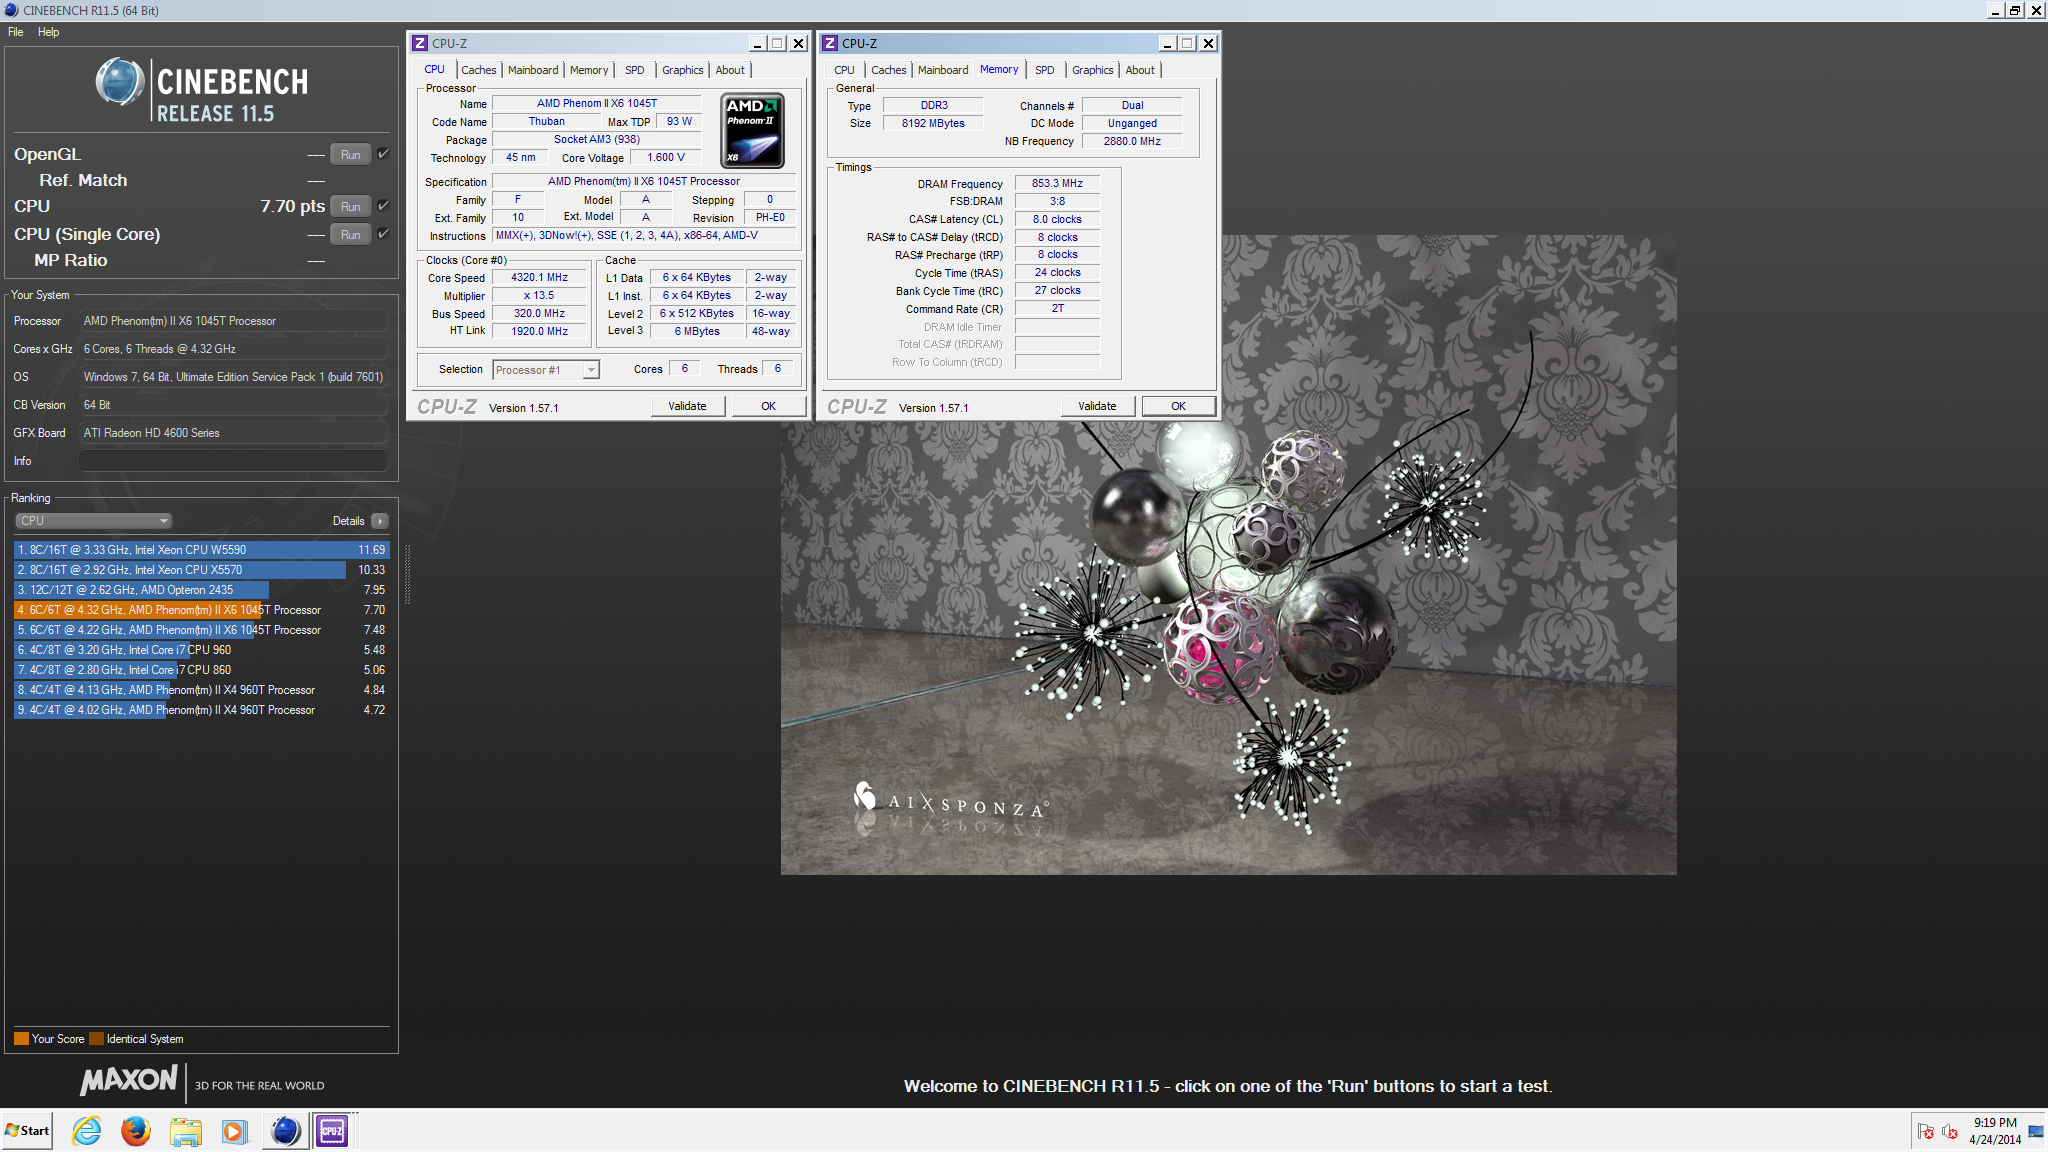Click Validate in left CPU-Z window
Viewport: 2048px width, 1152px height.
tap(687, 406)
